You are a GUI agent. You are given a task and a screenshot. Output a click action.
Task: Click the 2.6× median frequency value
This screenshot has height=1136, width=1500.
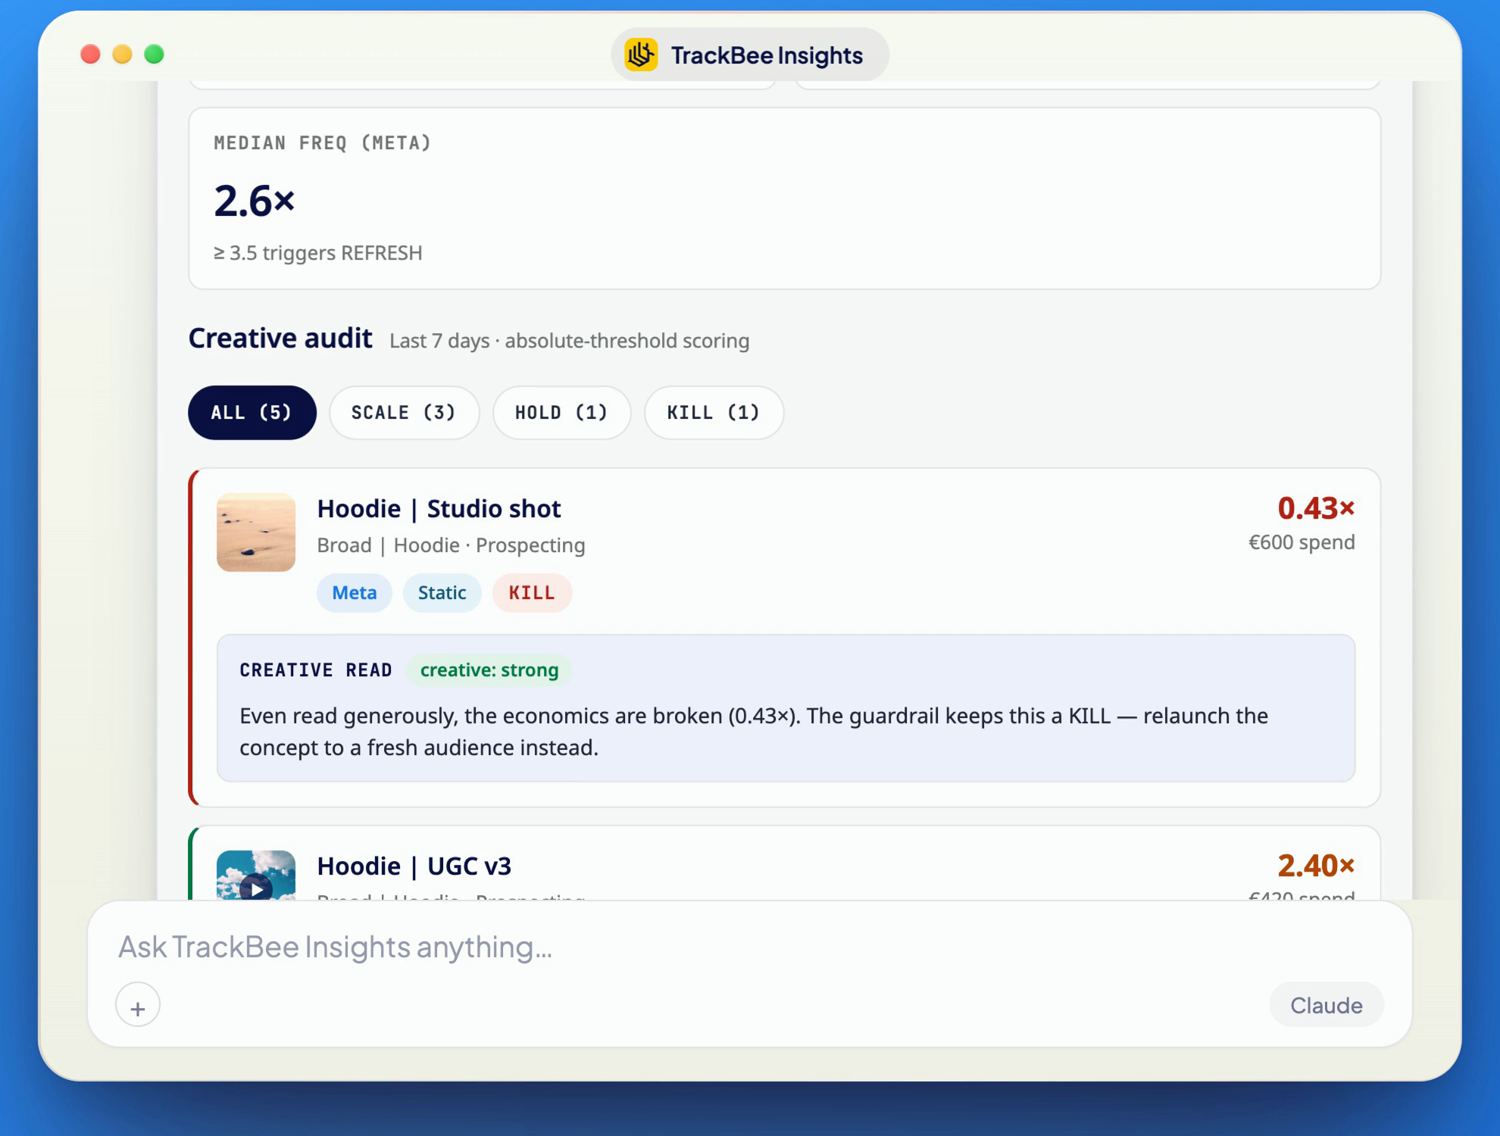pos(255,201)
